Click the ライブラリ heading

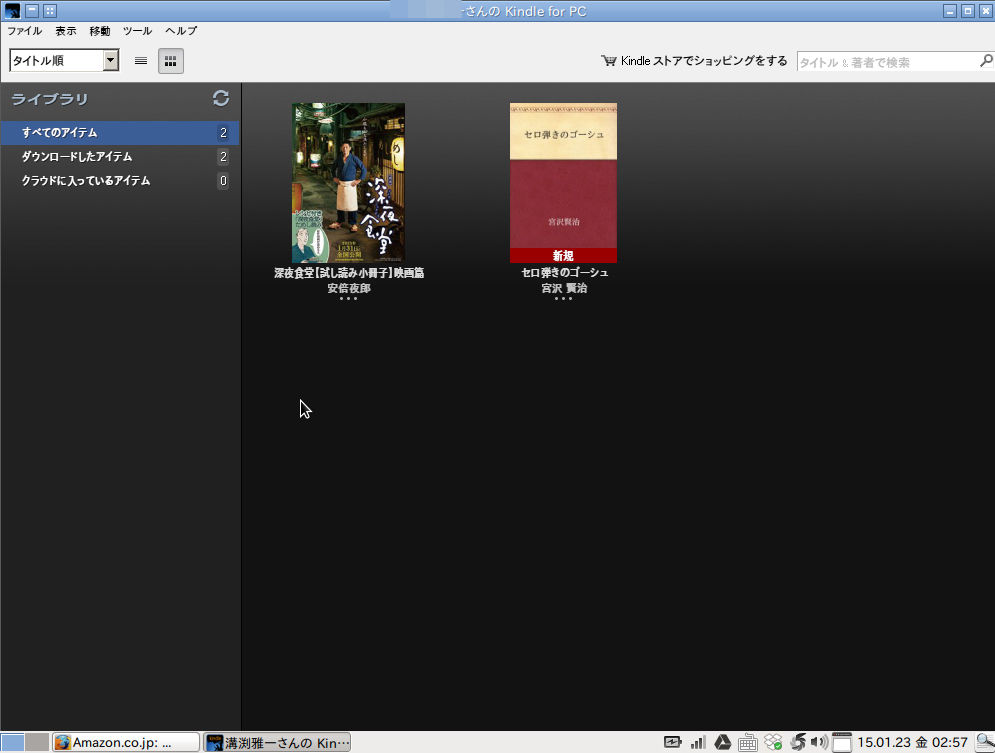49,99
